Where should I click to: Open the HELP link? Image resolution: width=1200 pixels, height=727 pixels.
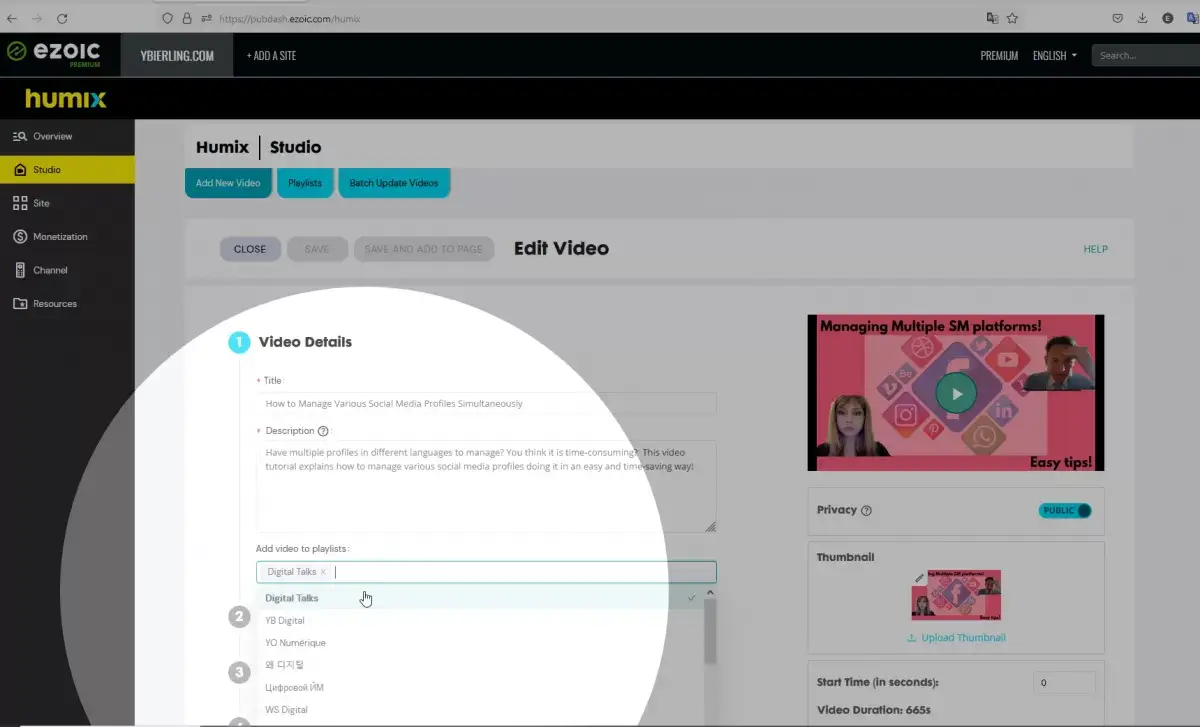1095,249
